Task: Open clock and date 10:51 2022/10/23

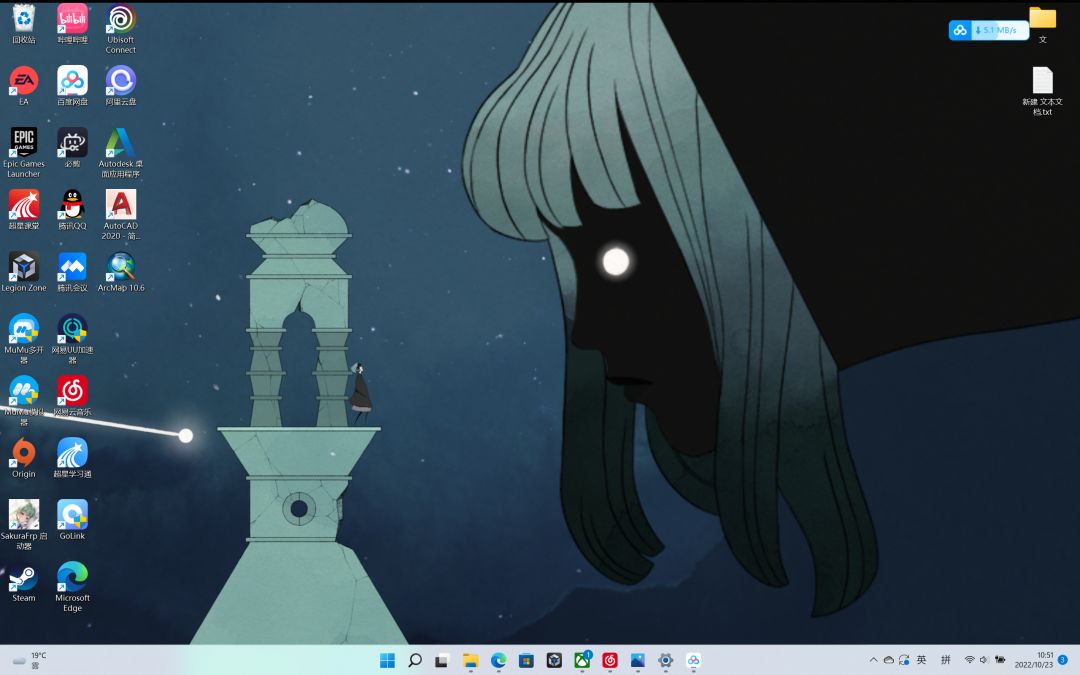Action: pyautogui.click(x=1034, y=660)
